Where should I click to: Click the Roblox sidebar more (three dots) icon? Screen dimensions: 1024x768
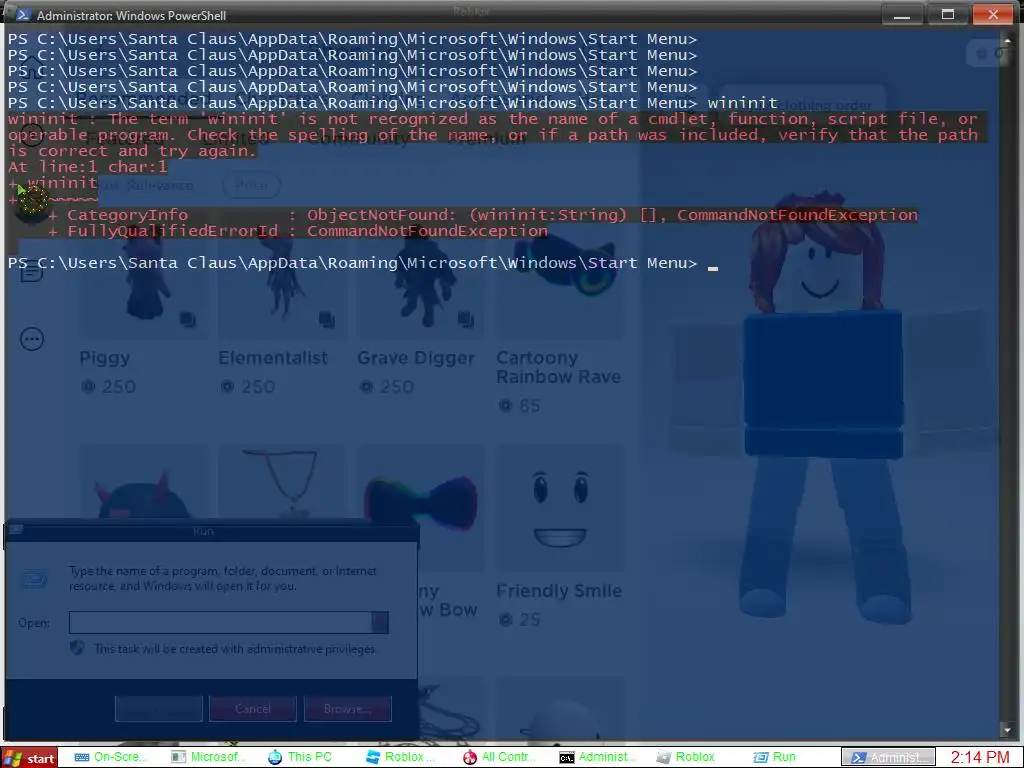(32, 339)
